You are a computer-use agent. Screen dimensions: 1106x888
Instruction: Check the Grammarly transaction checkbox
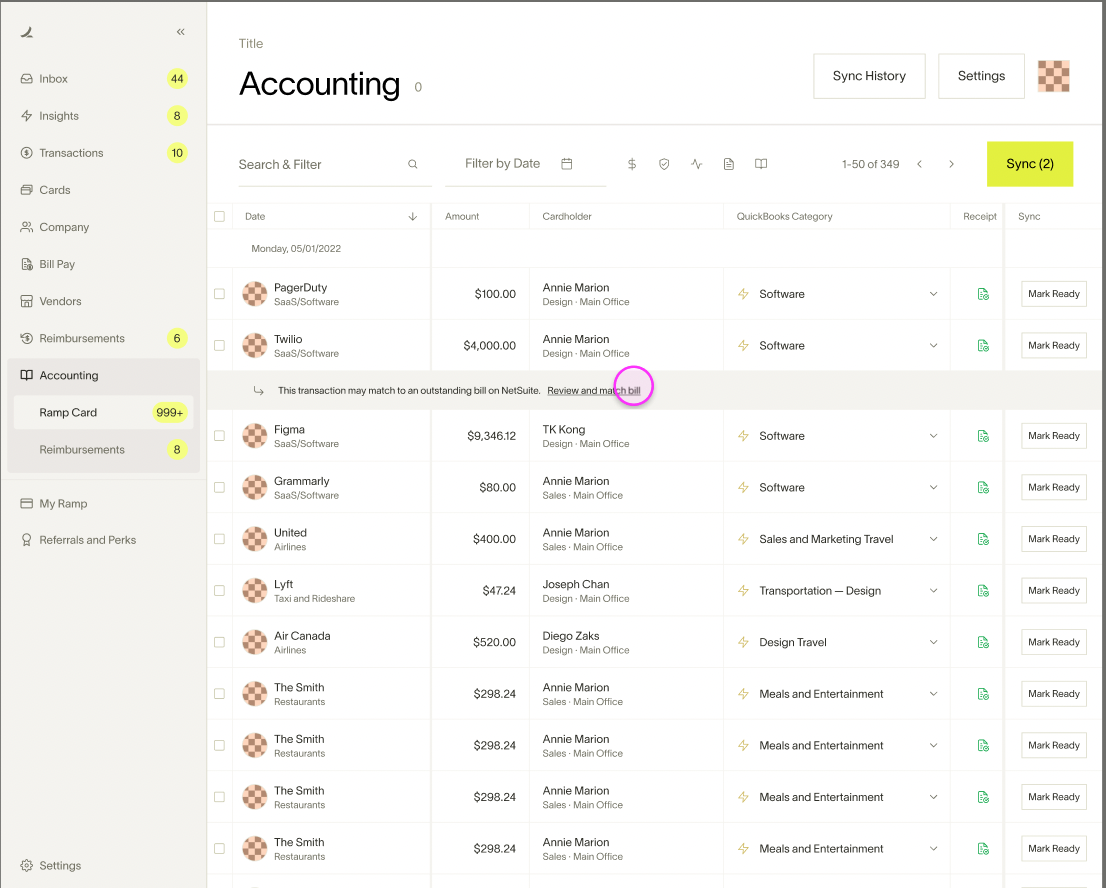click(219, 487)
